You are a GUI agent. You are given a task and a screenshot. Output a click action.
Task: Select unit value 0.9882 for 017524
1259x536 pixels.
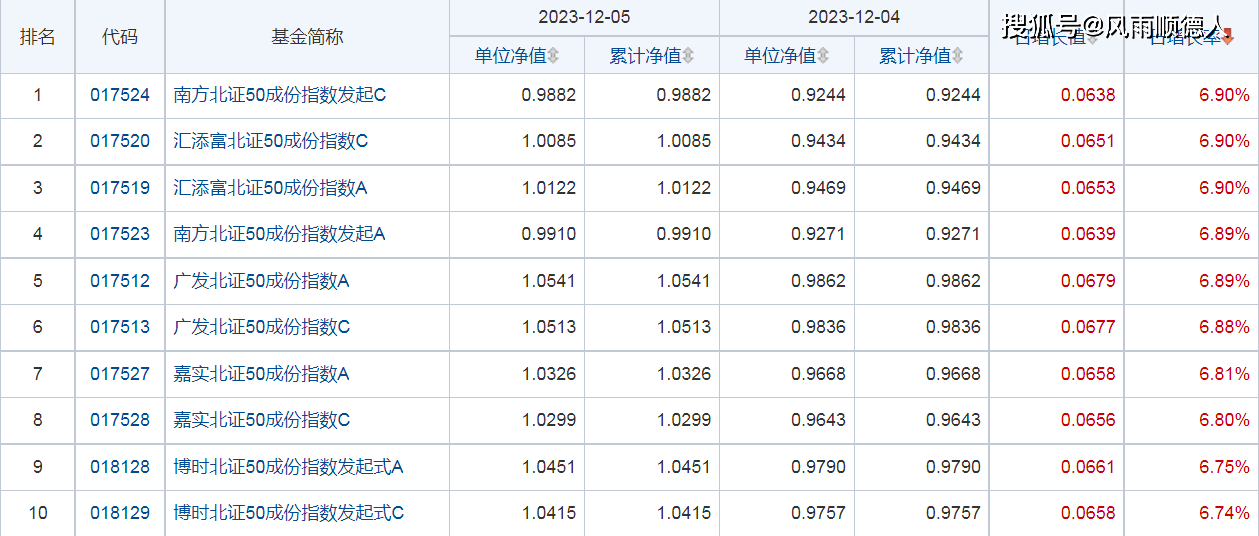point(549,96)
